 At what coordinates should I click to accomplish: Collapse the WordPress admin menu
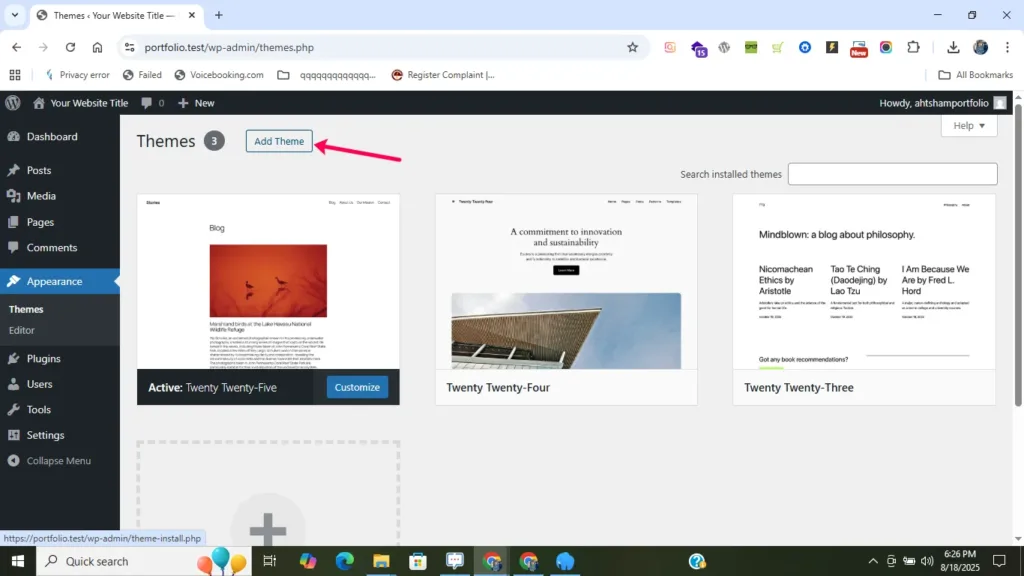tap(58, 461)
